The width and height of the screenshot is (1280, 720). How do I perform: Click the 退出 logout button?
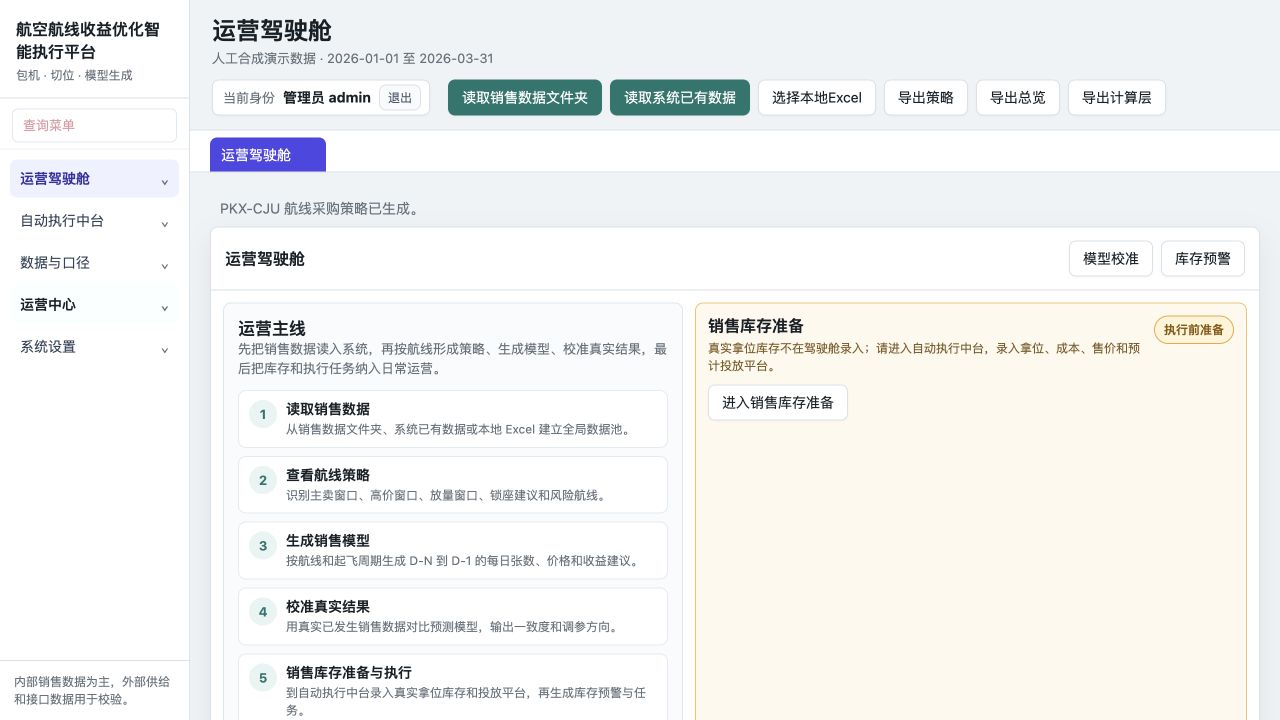(x=400, y=98)
